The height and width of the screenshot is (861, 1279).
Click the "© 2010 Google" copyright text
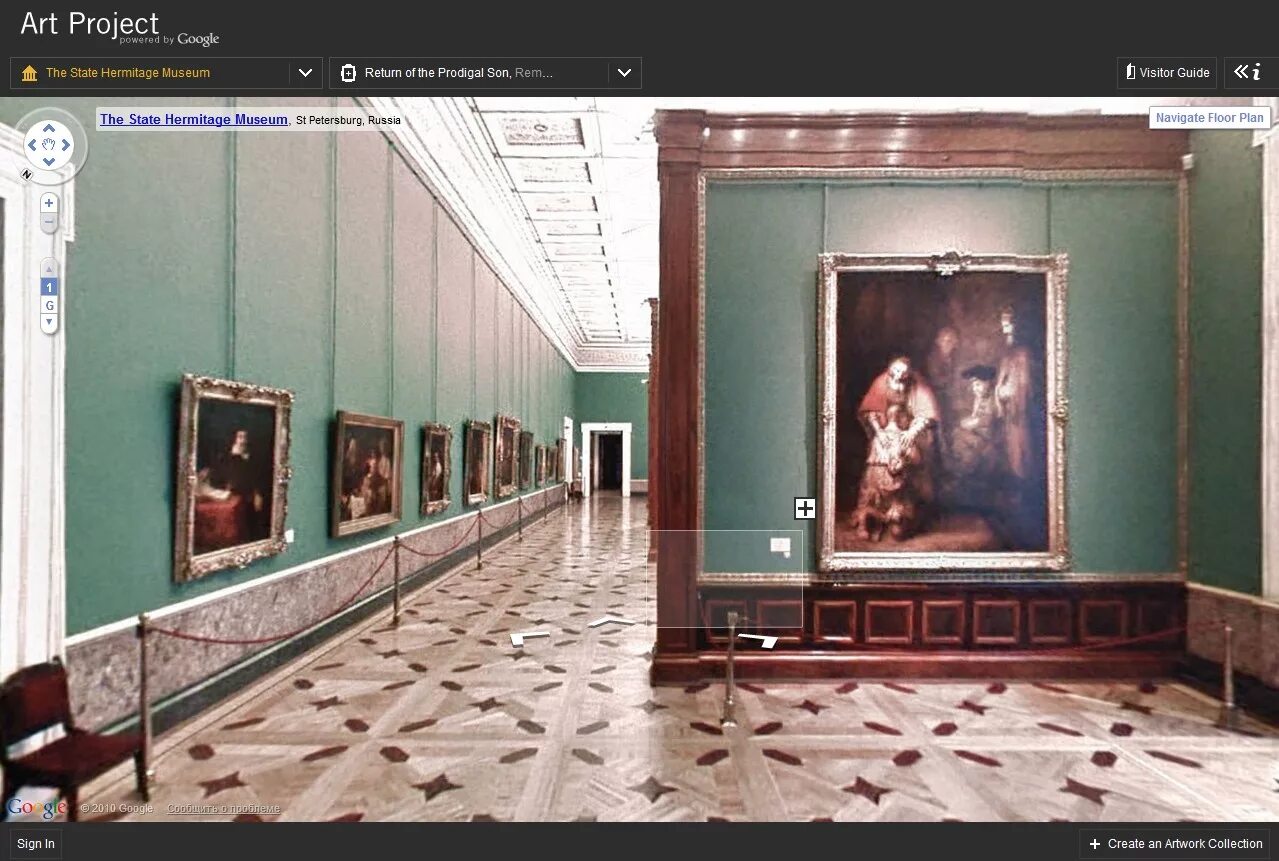pos(117,808)
